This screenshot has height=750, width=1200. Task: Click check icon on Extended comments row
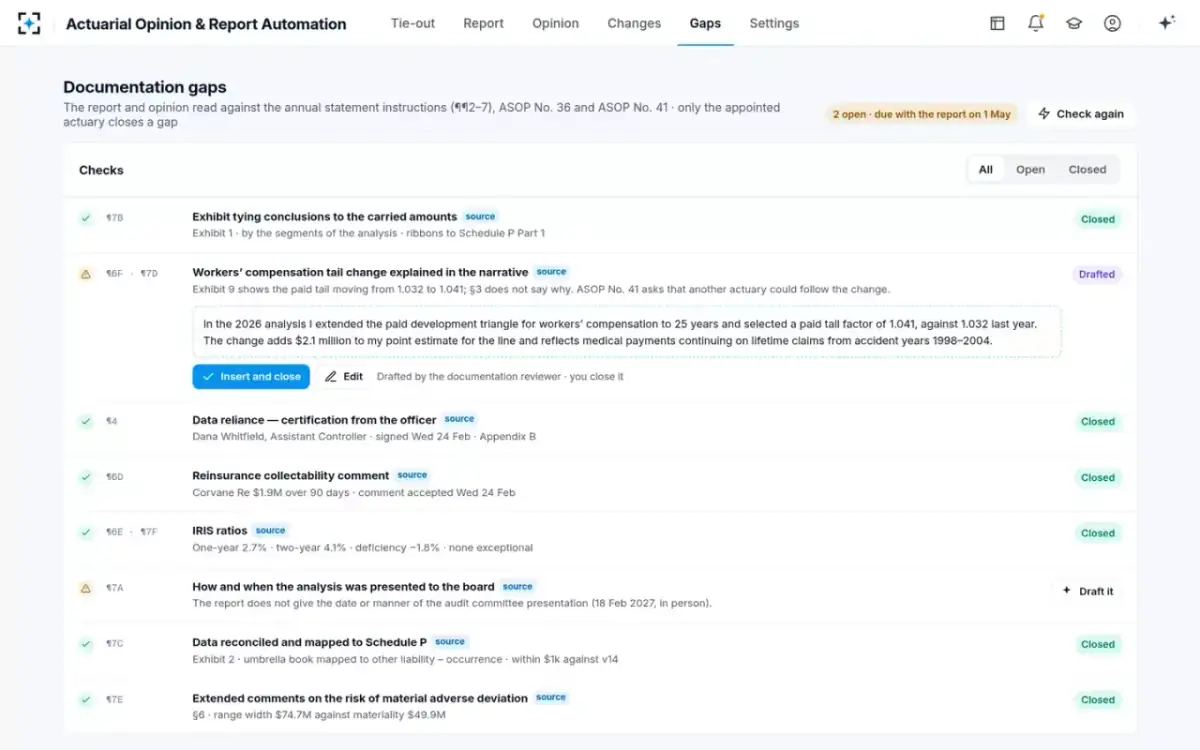pos(86,699)
